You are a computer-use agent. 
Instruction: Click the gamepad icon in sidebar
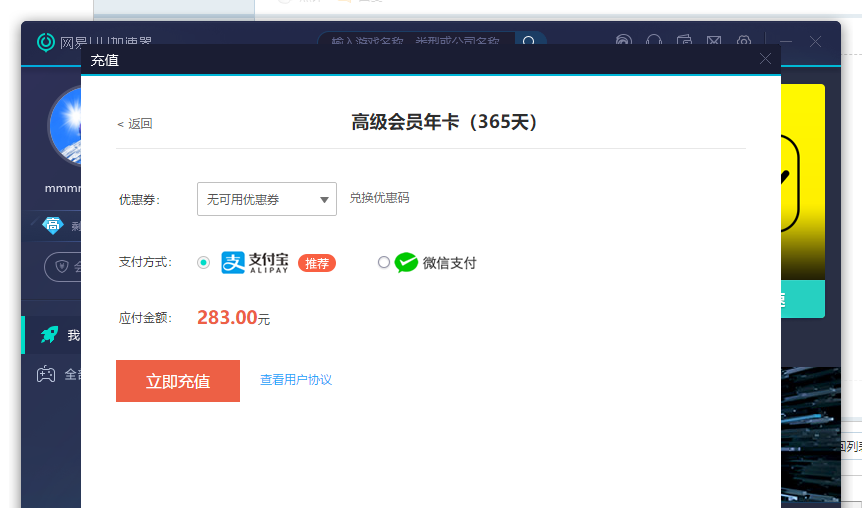pyautogui.click(x=47, y=374)
